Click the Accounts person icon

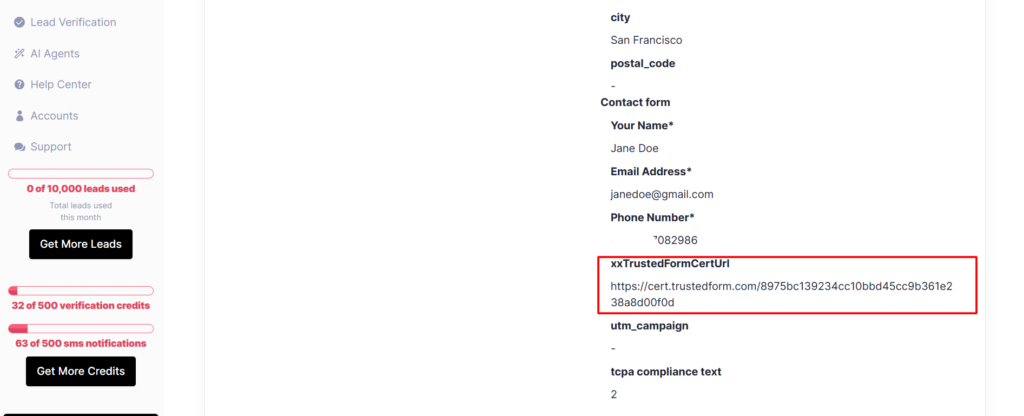[x=20, y=116]
